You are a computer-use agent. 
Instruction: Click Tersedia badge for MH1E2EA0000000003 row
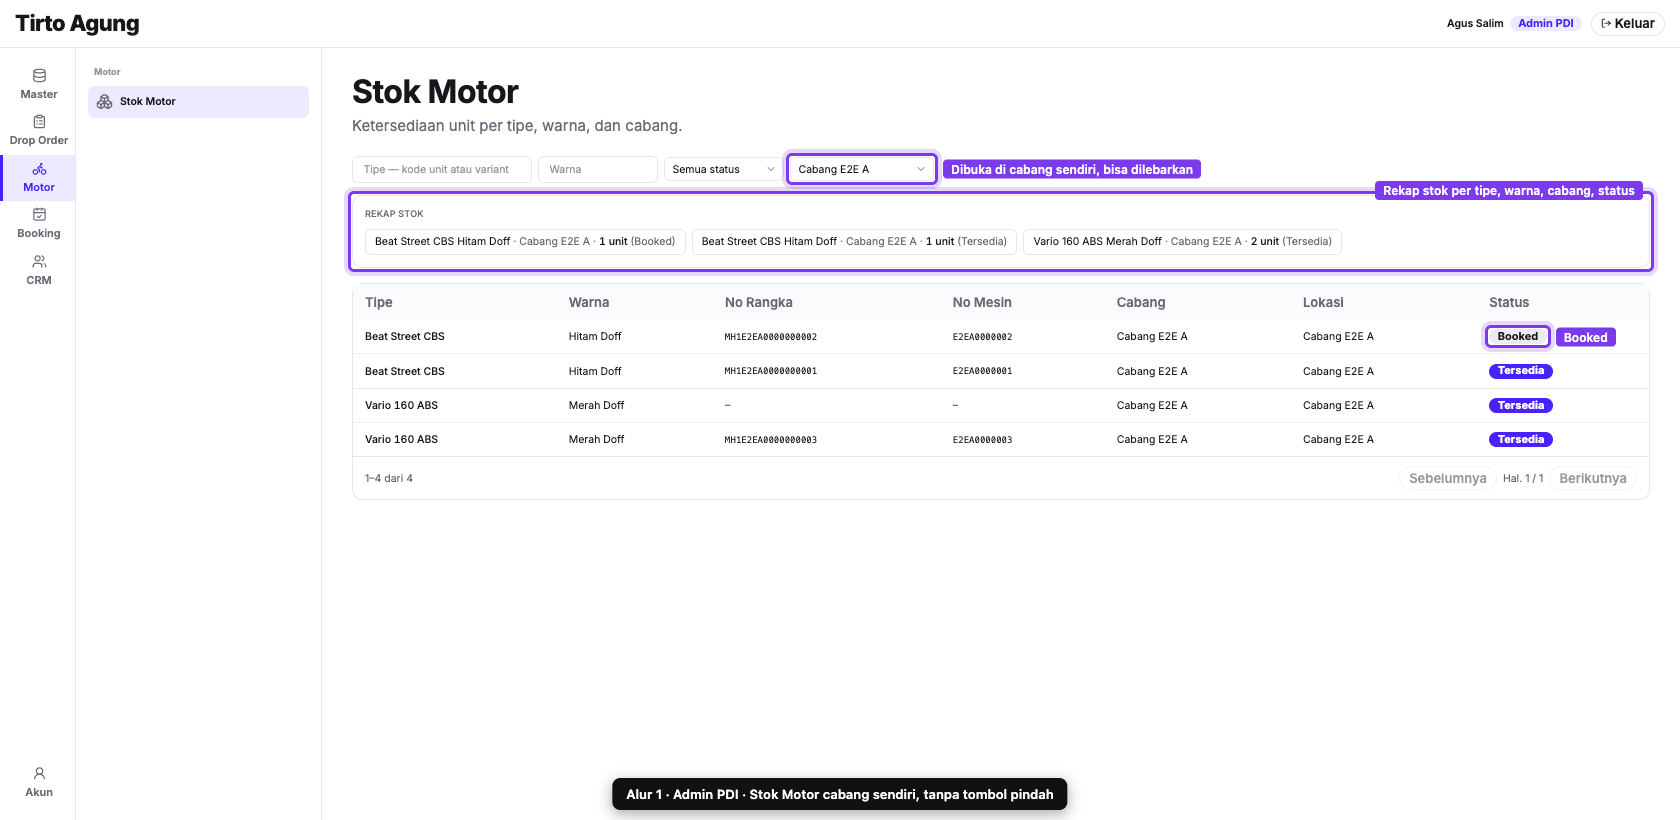(1520, 440)
